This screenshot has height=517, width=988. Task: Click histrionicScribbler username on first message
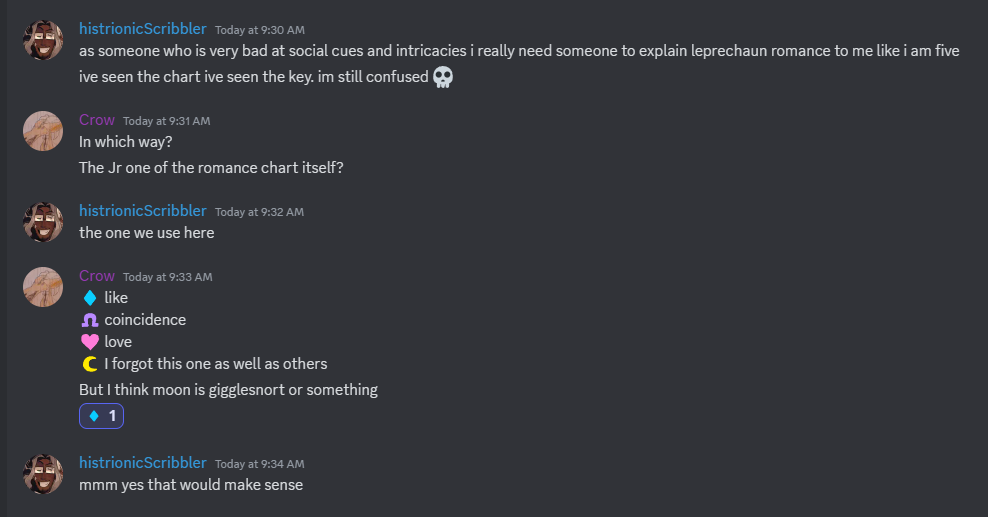[x=142, y=29]
